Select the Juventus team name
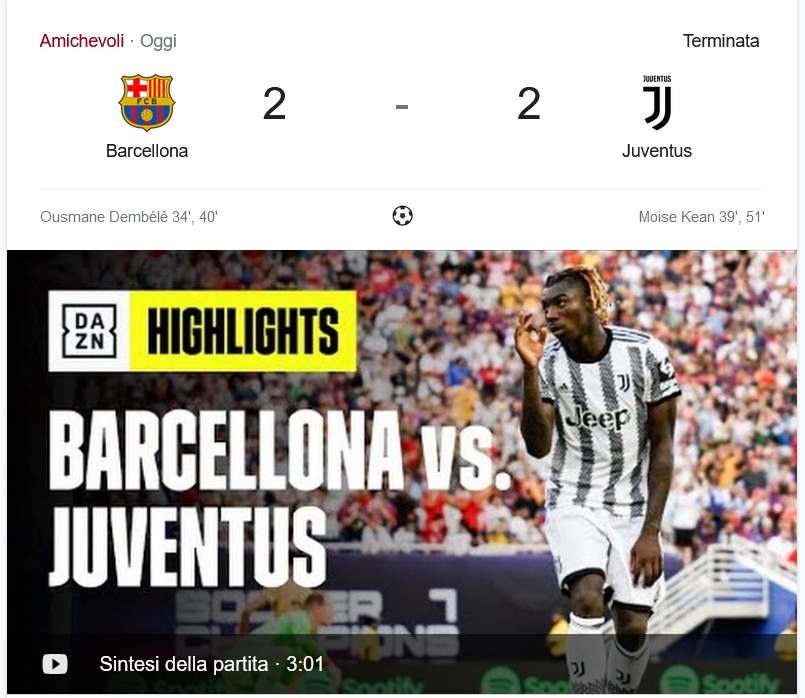The height and width of the screenshot is (698, 805). point(657,151)
